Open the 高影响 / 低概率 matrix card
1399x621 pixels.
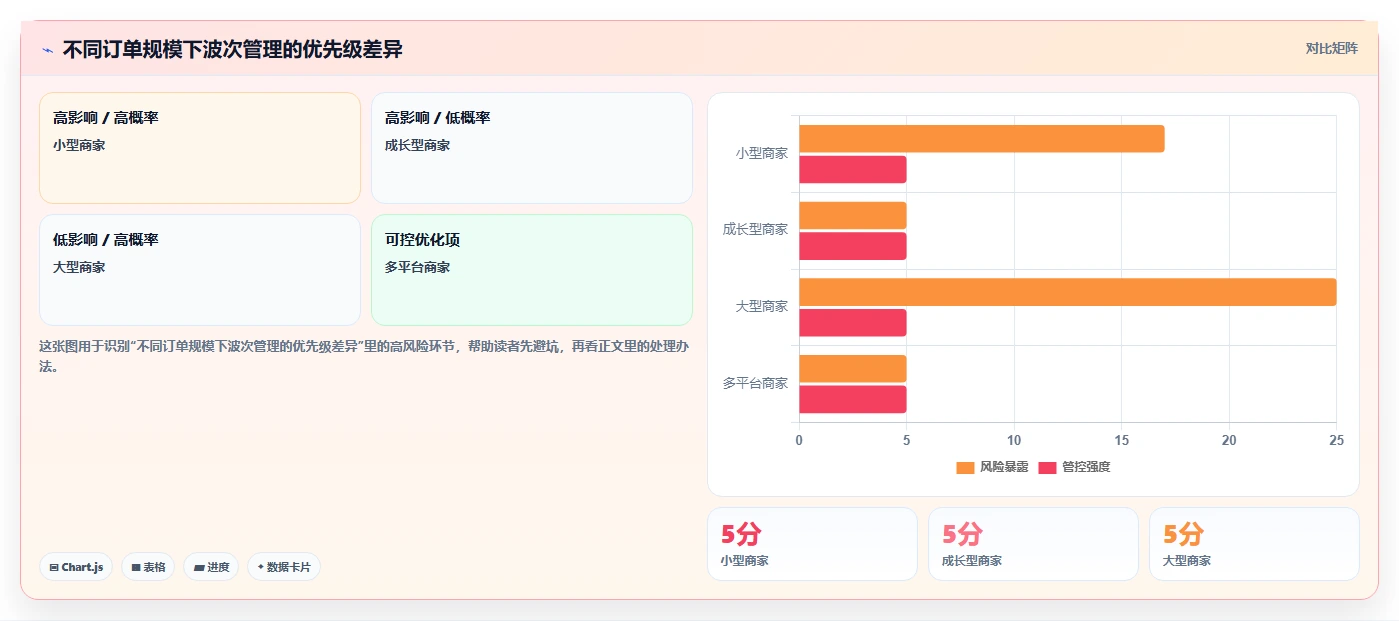(x=532, y=148)
